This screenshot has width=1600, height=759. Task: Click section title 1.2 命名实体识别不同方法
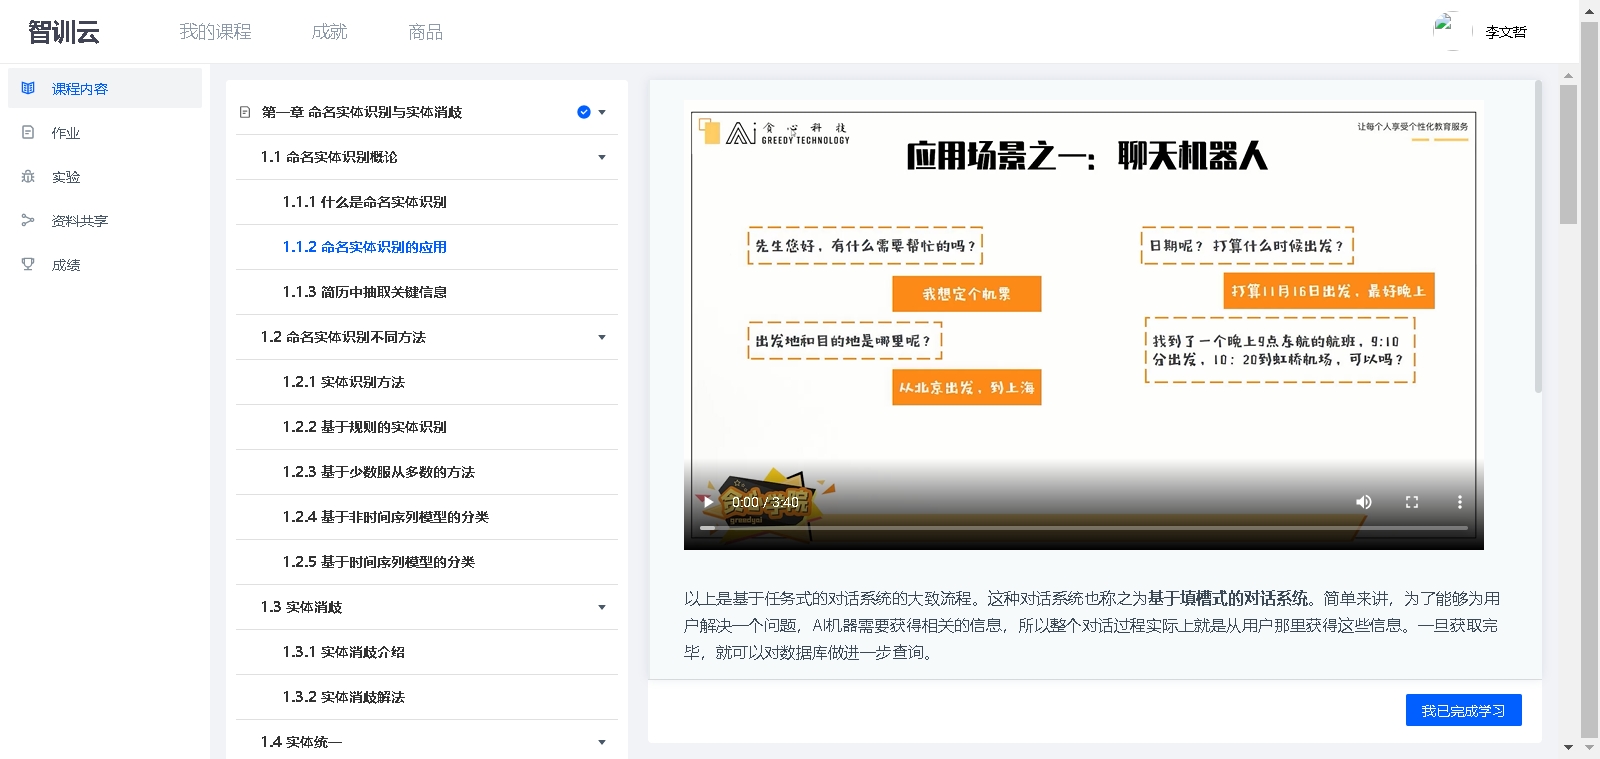343,337
